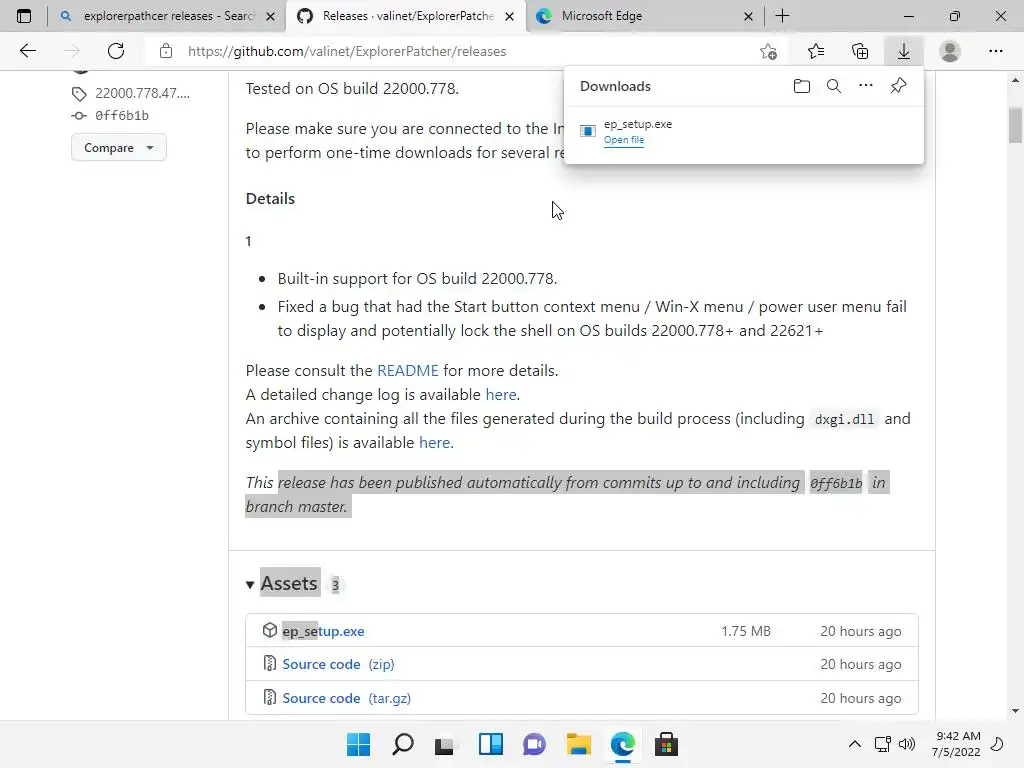The width and height of the screenshot is (1024, 768).
Task: Download Source code (tar.gz)
Action: coord(347,698)
